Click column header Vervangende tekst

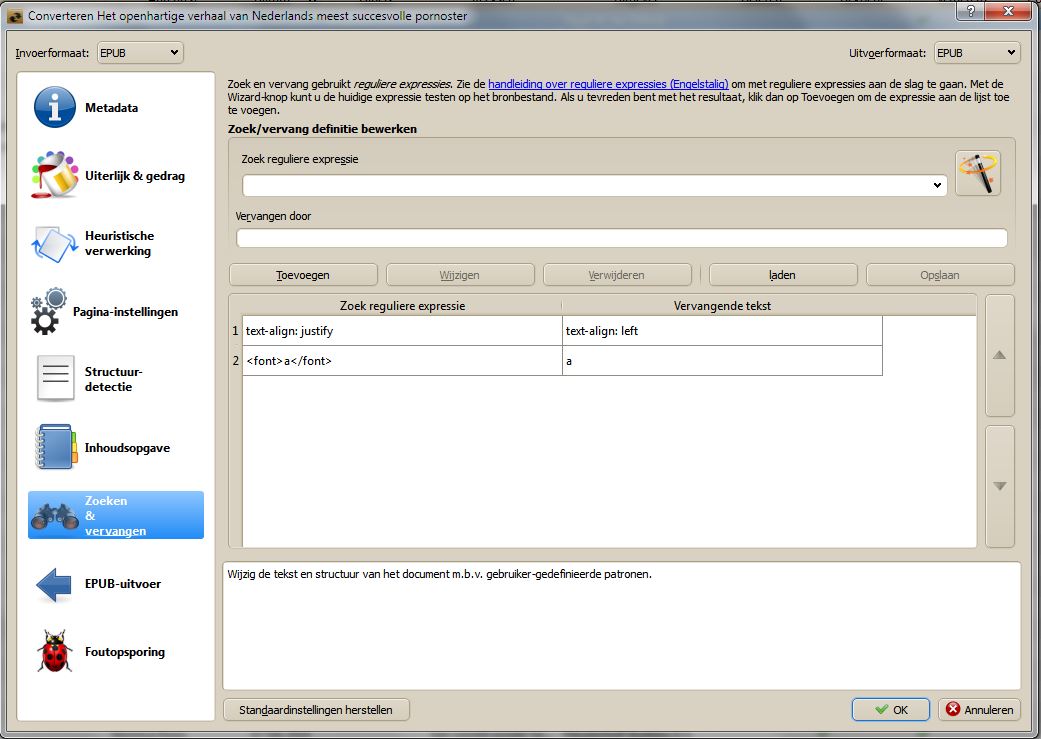point(722,305)
